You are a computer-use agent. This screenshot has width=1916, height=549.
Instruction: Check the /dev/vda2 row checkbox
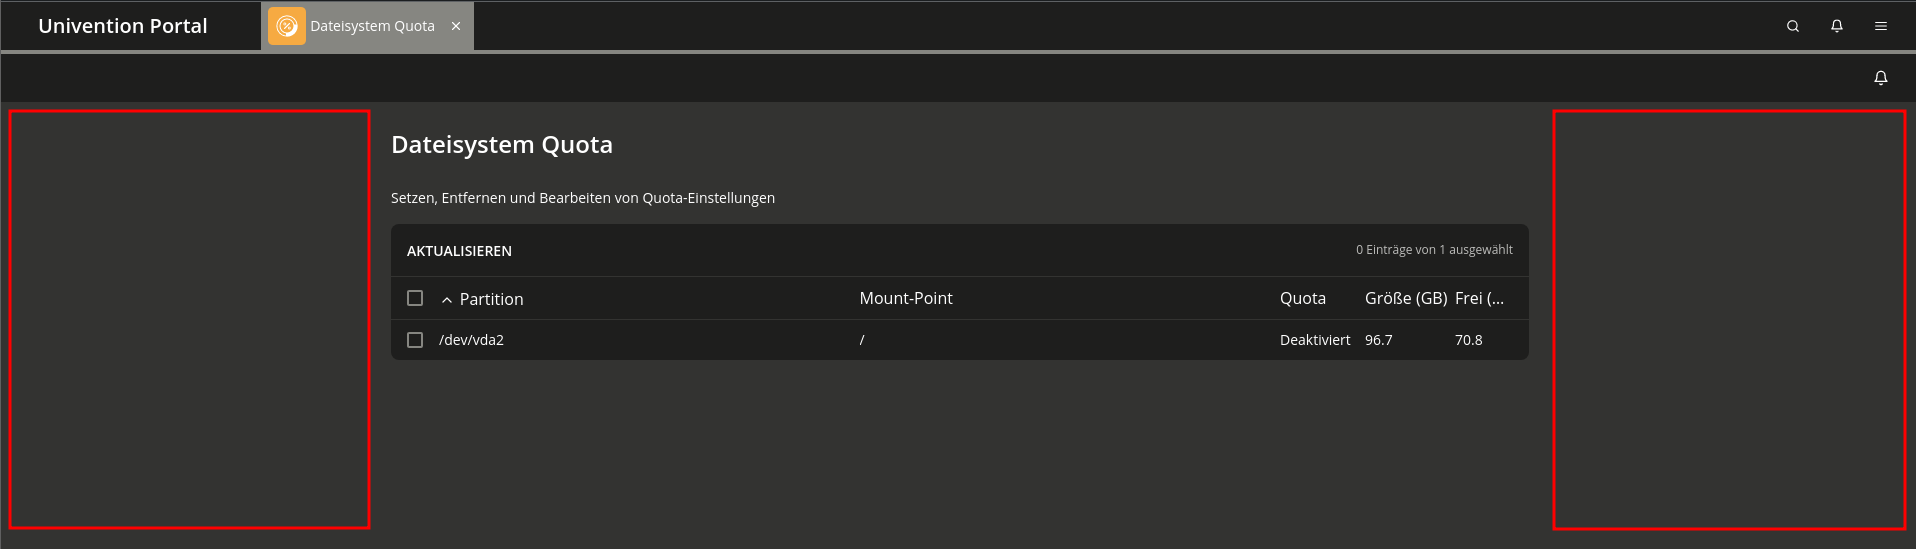coord(415,340)
